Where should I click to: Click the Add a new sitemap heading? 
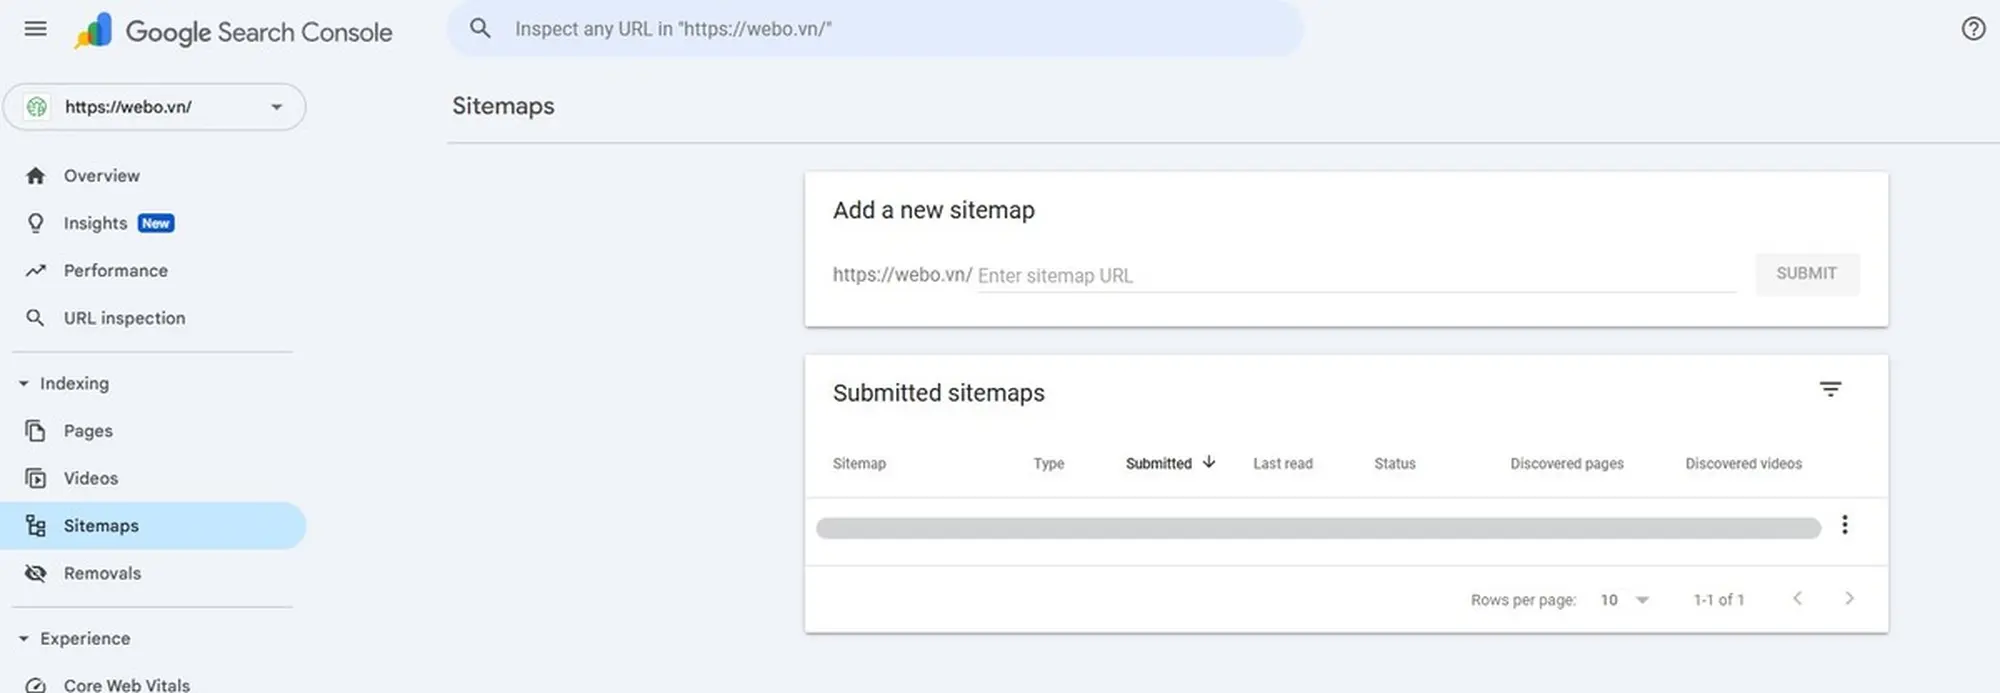point(934,210)
